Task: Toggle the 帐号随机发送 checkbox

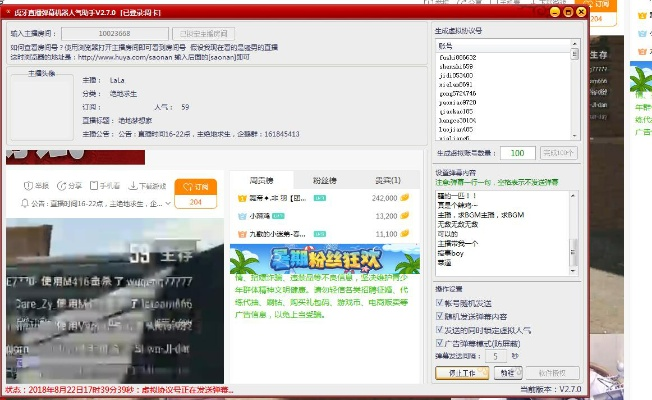Action: pyautogui.click(x=439, y=303)
